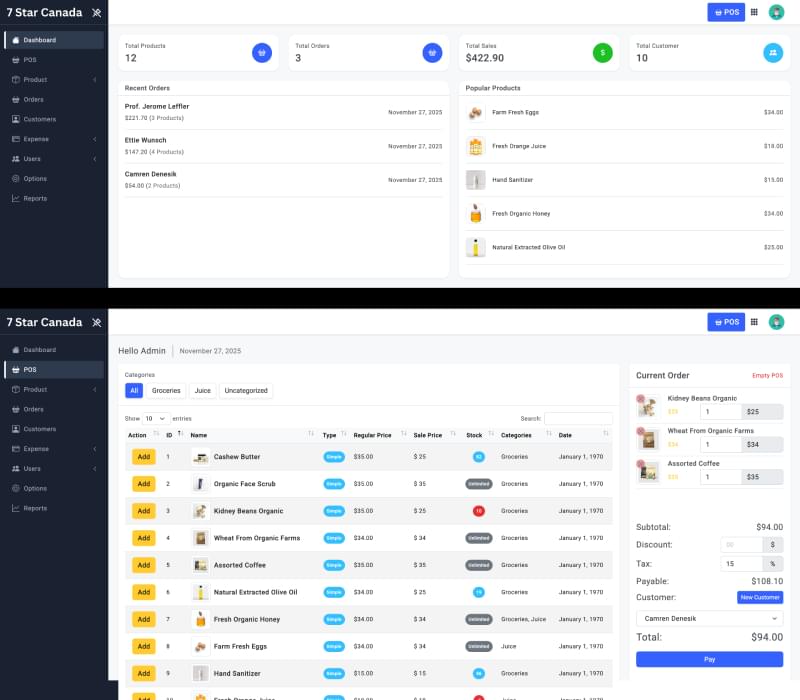Delete Assorted Coffee from the current order

click(640, 464)
